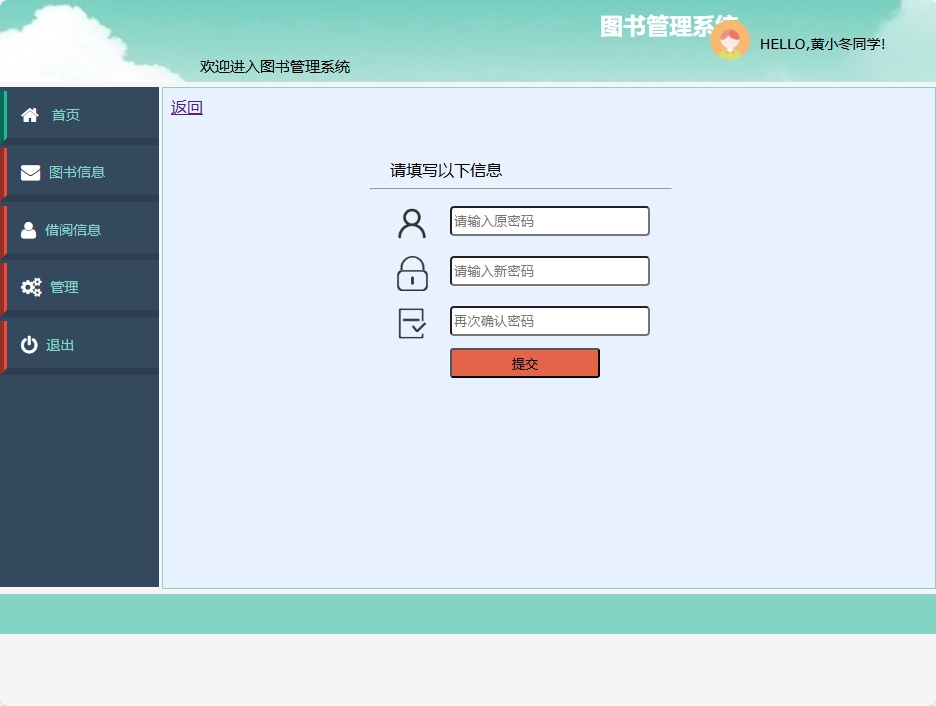This screenshot has height=706, width=936.
Task: Click the home icon beside 首页
Action: click(x=30, y=114)
